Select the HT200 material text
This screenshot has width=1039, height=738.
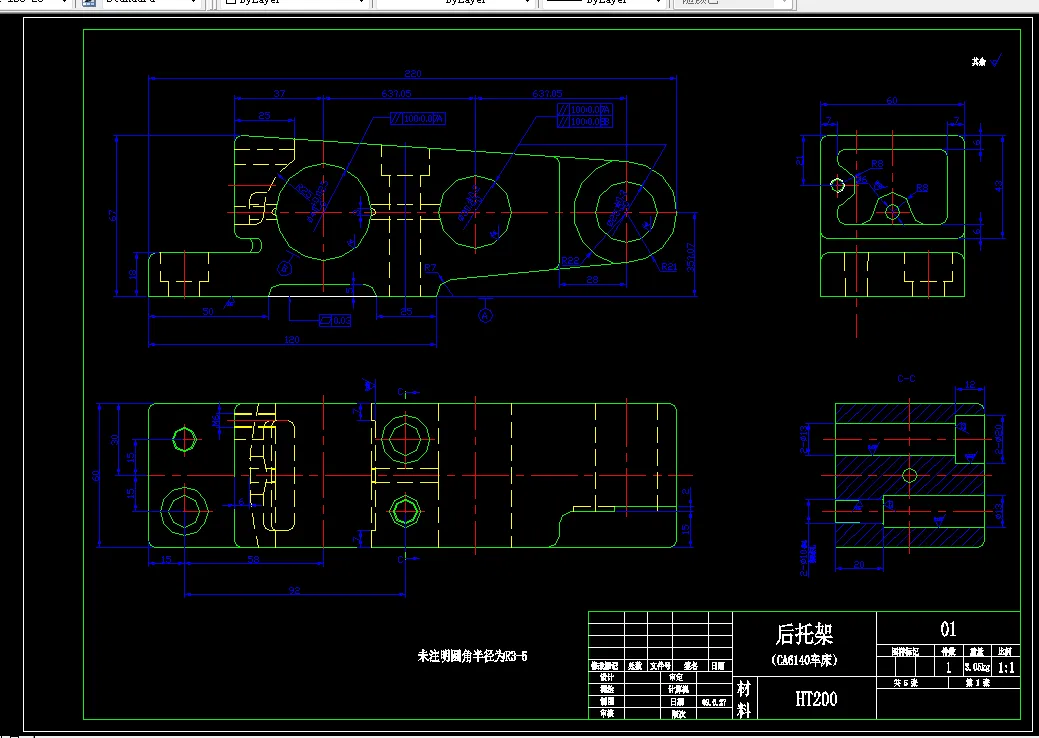(816, 699)
